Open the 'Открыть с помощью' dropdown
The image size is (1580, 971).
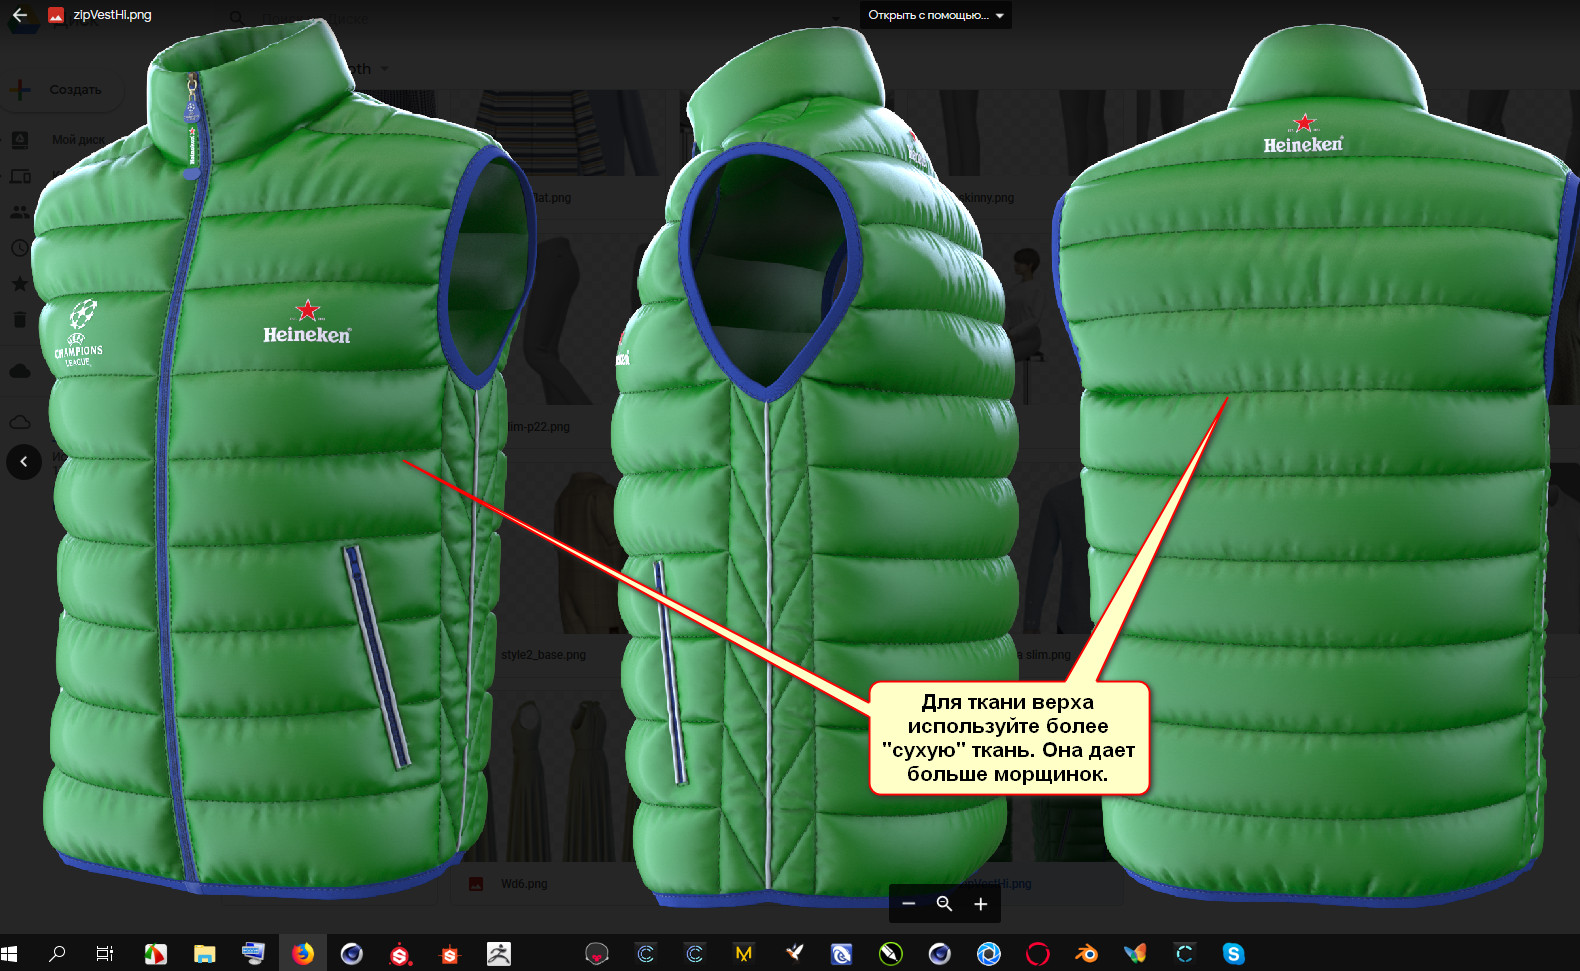(936, 15)
